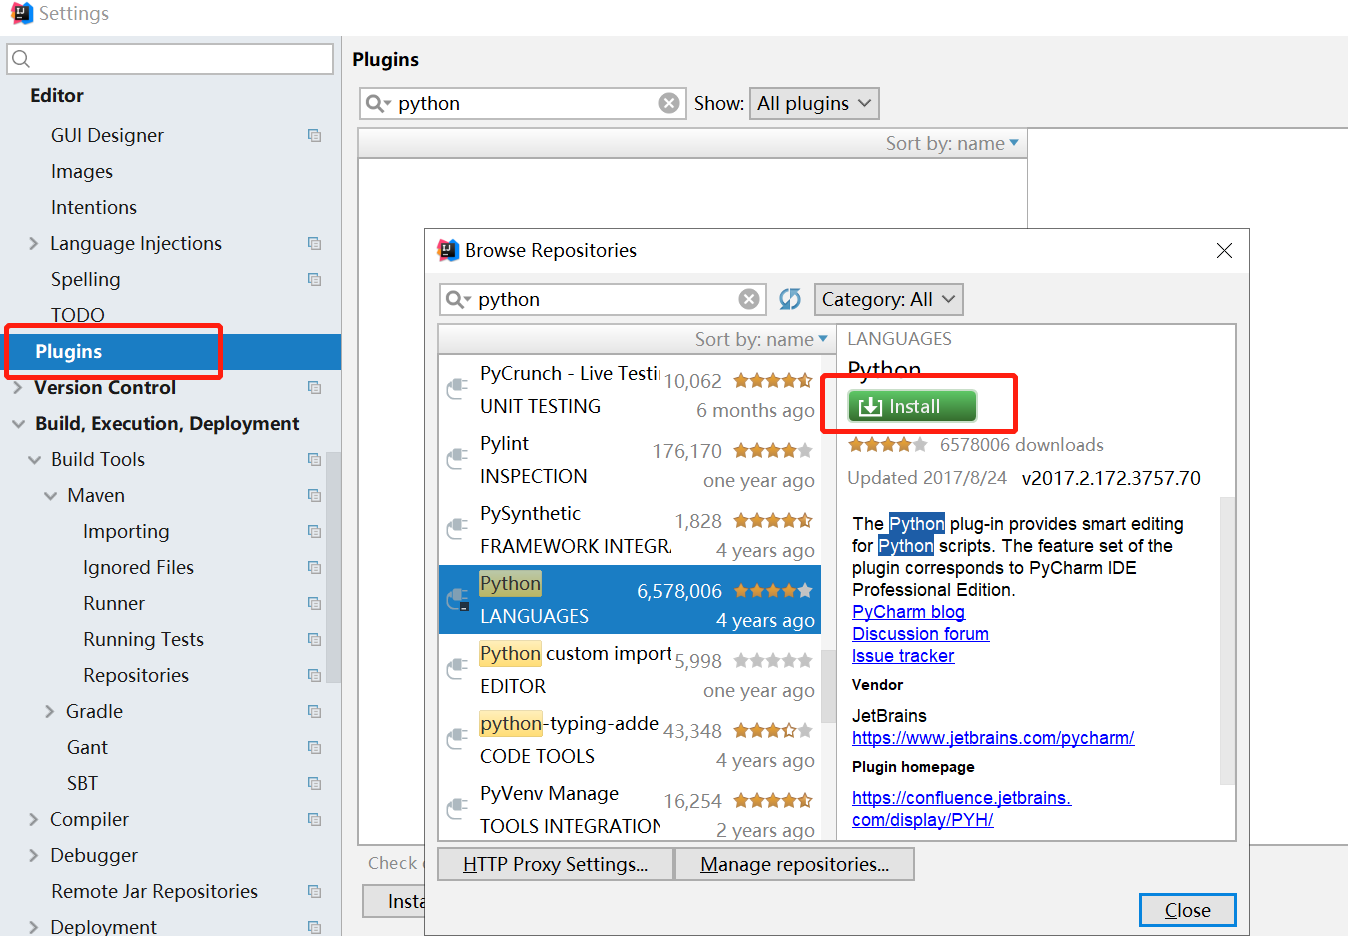Screen dimensions: 1348x936
Task: Click the plugin description scrollbar
Action: [1228, 640]
